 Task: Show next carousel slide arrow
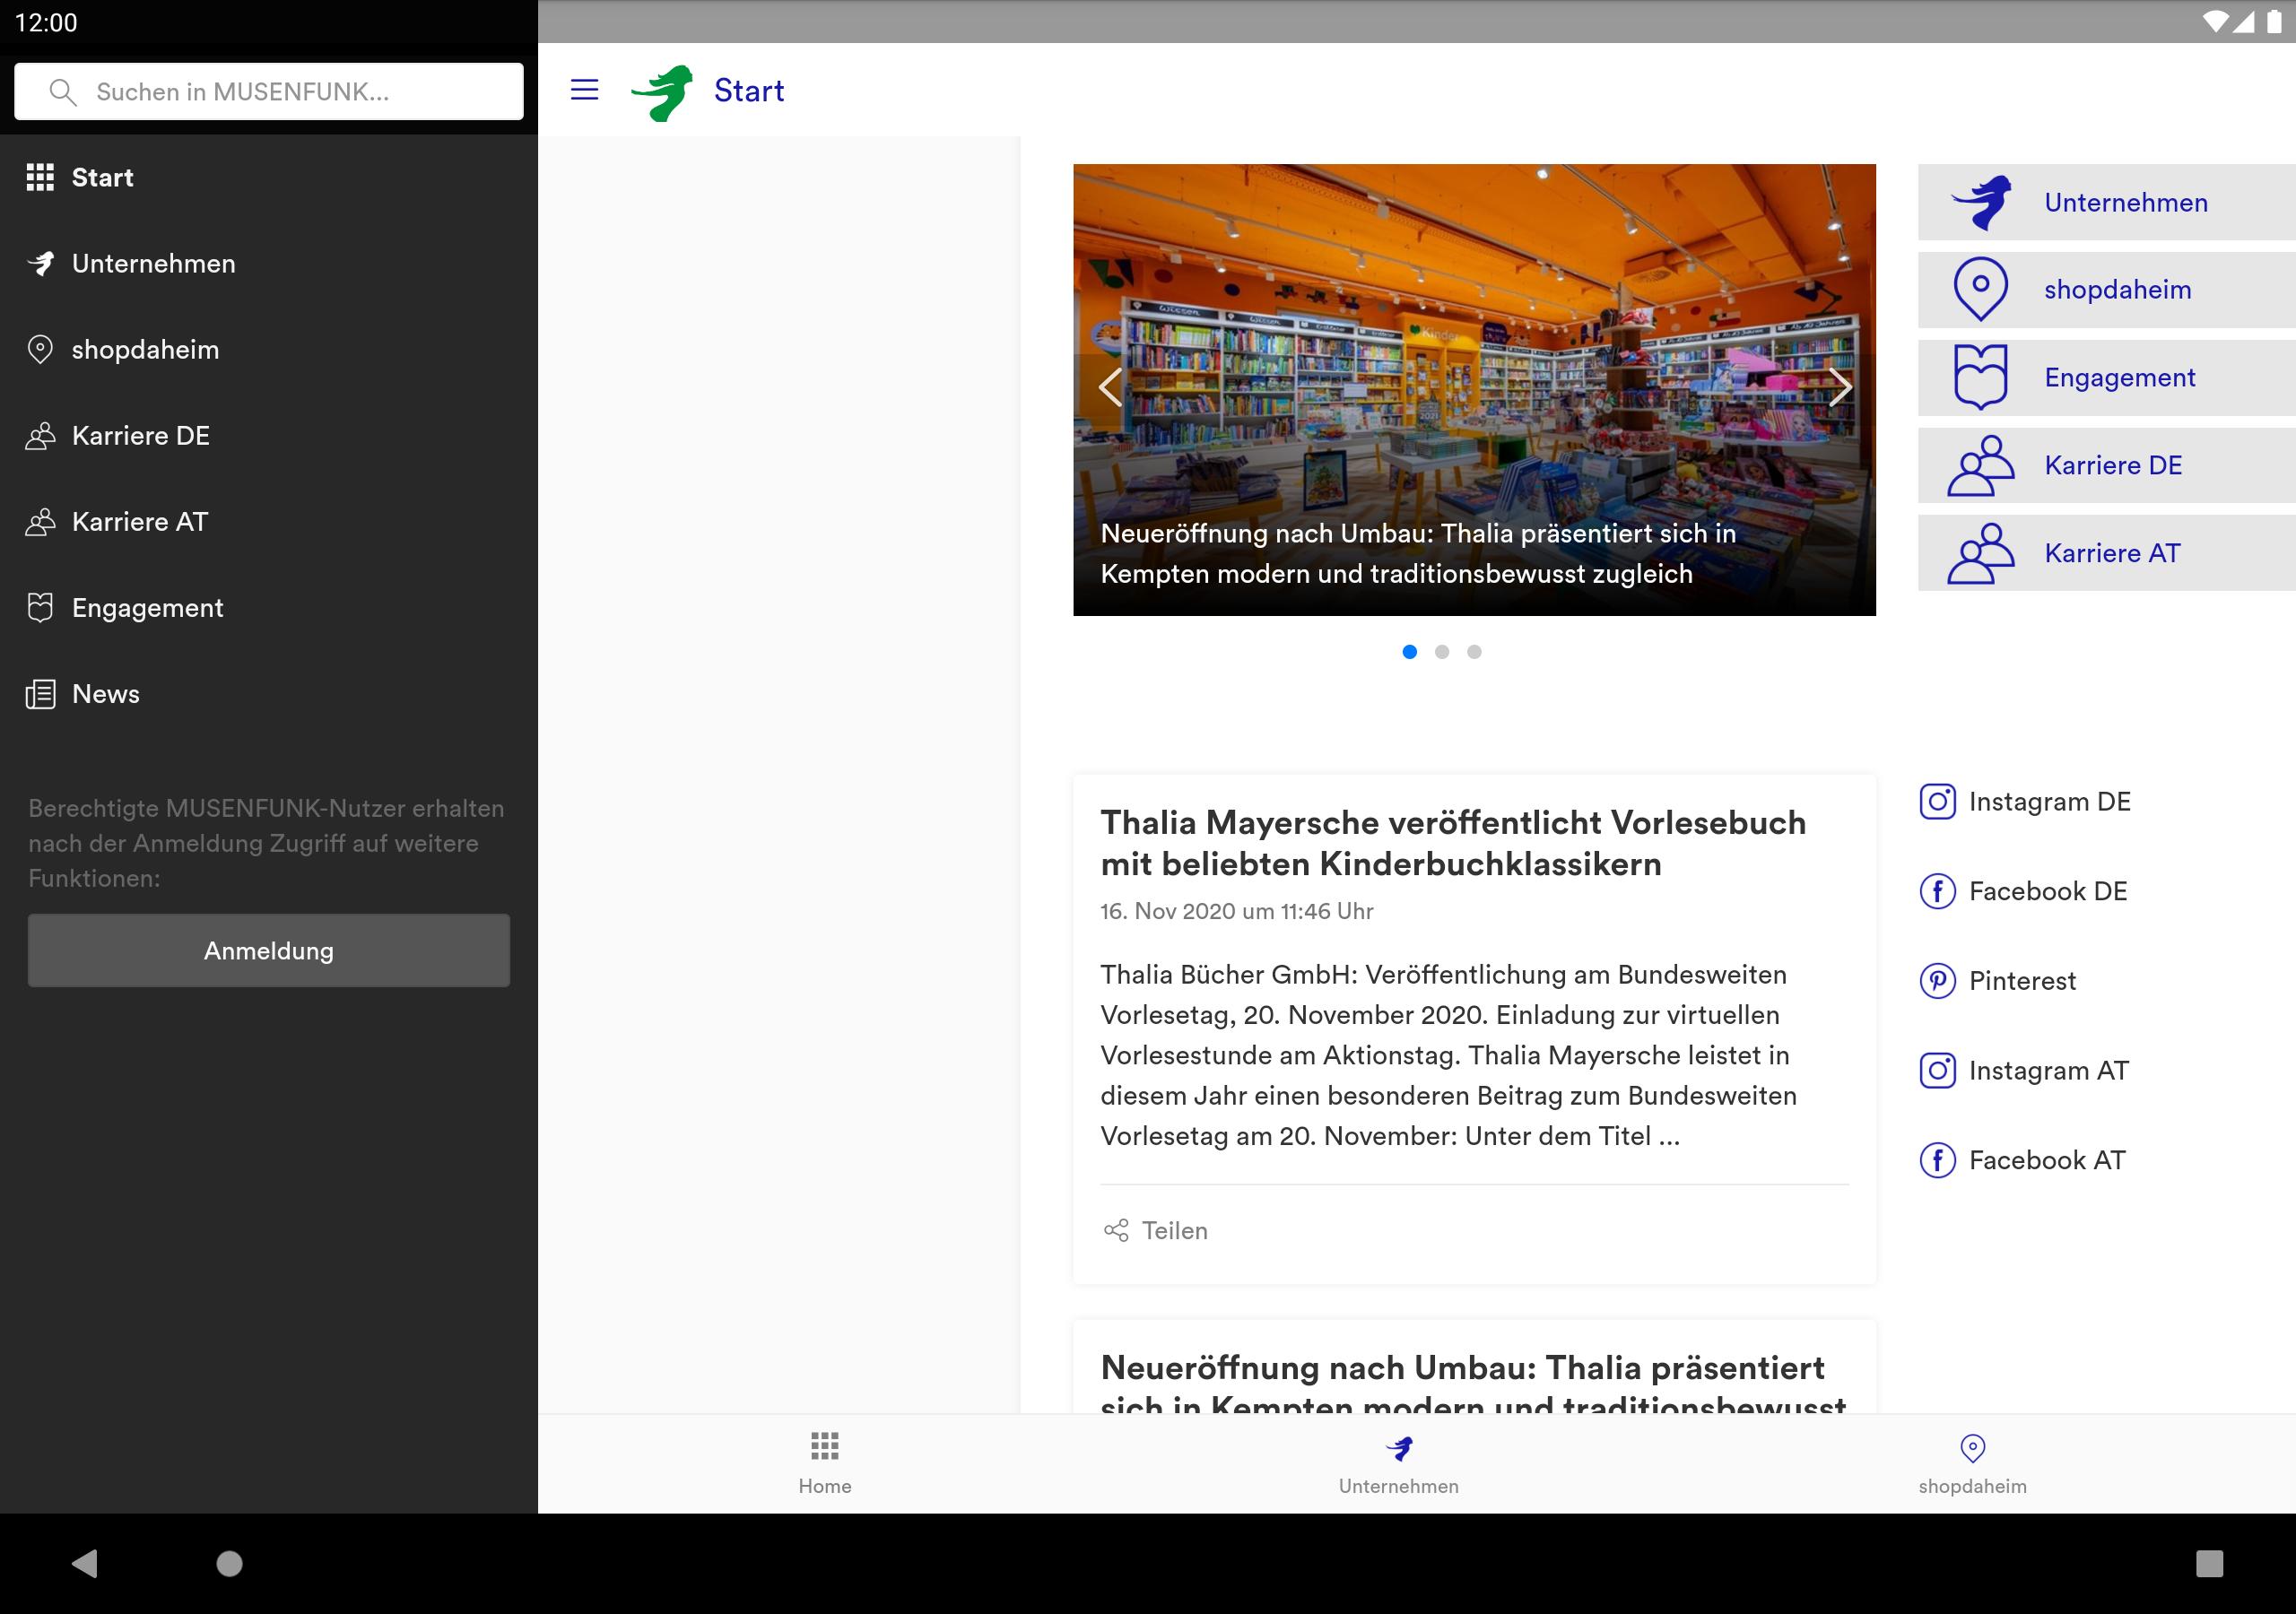coord(1840,387)
